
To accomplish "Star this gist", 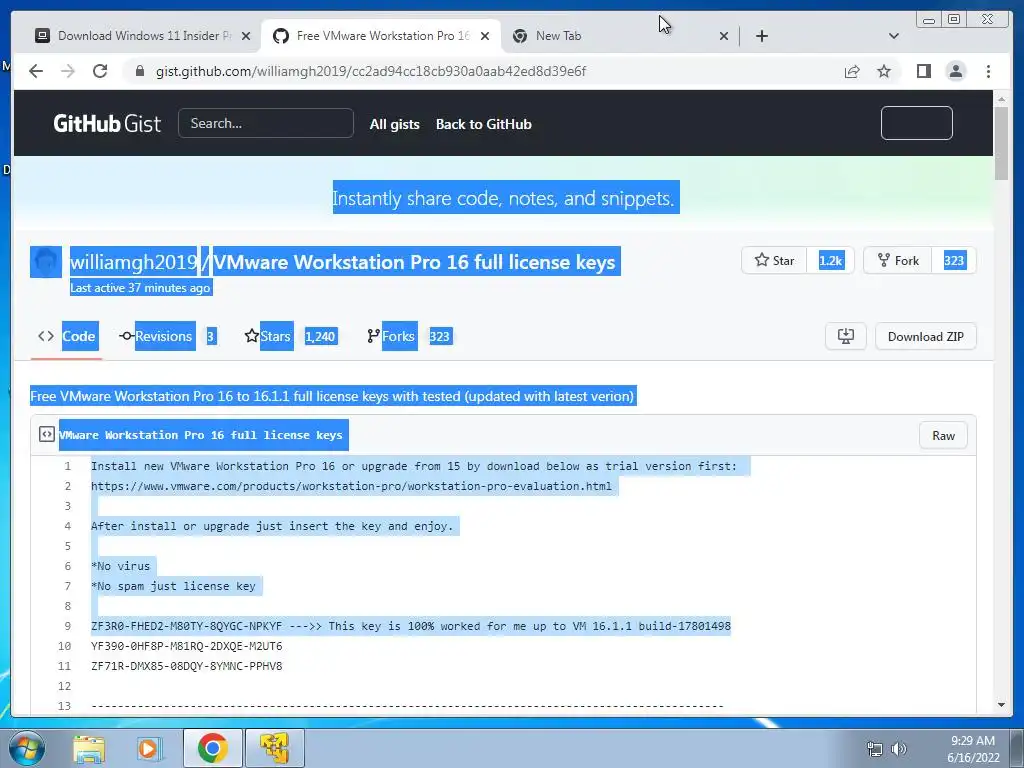I will (774, 261).
